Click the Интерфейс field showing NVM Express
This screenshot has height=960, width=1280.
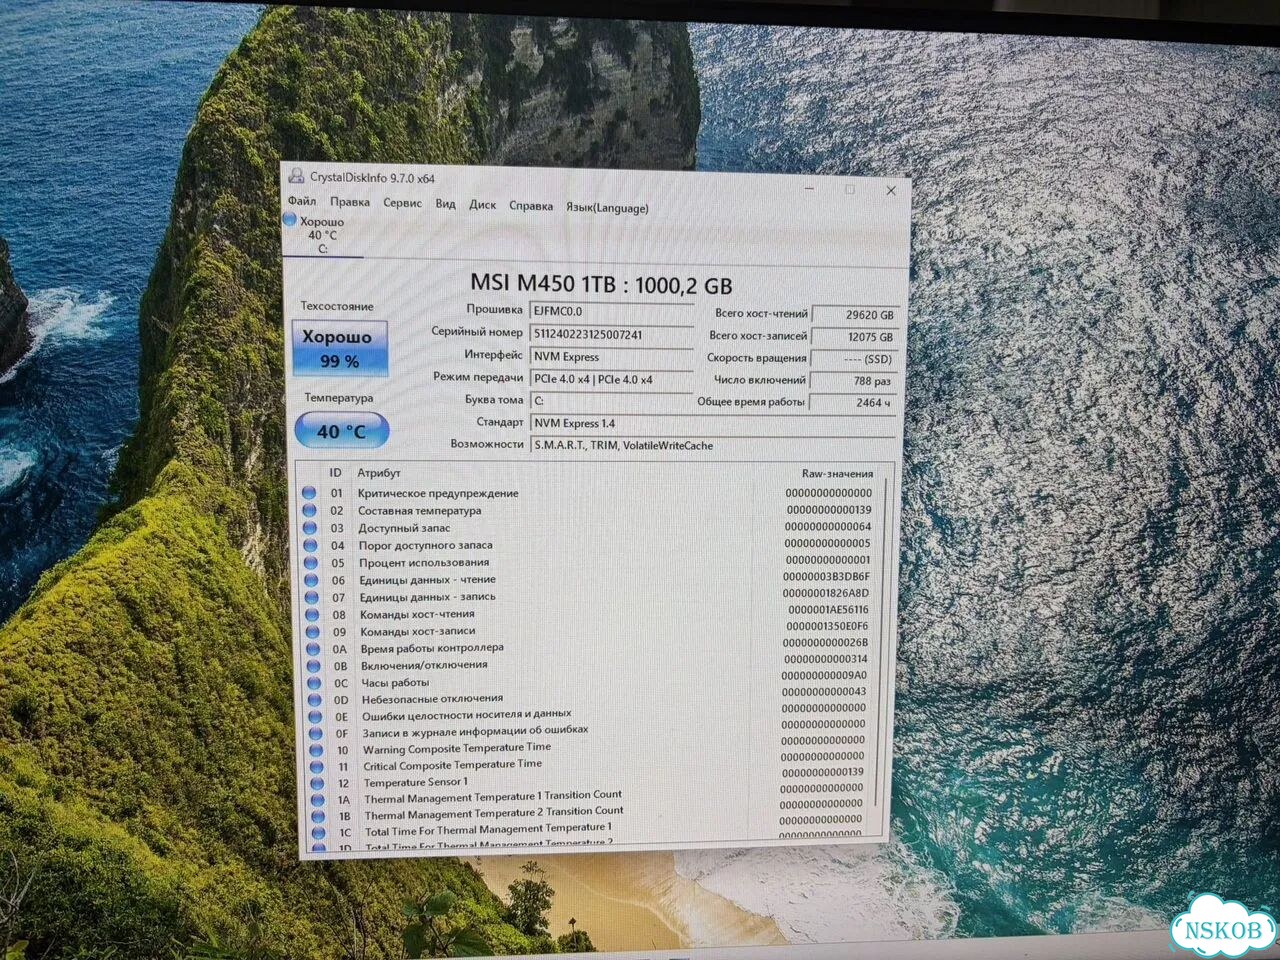tap(610, 357)
